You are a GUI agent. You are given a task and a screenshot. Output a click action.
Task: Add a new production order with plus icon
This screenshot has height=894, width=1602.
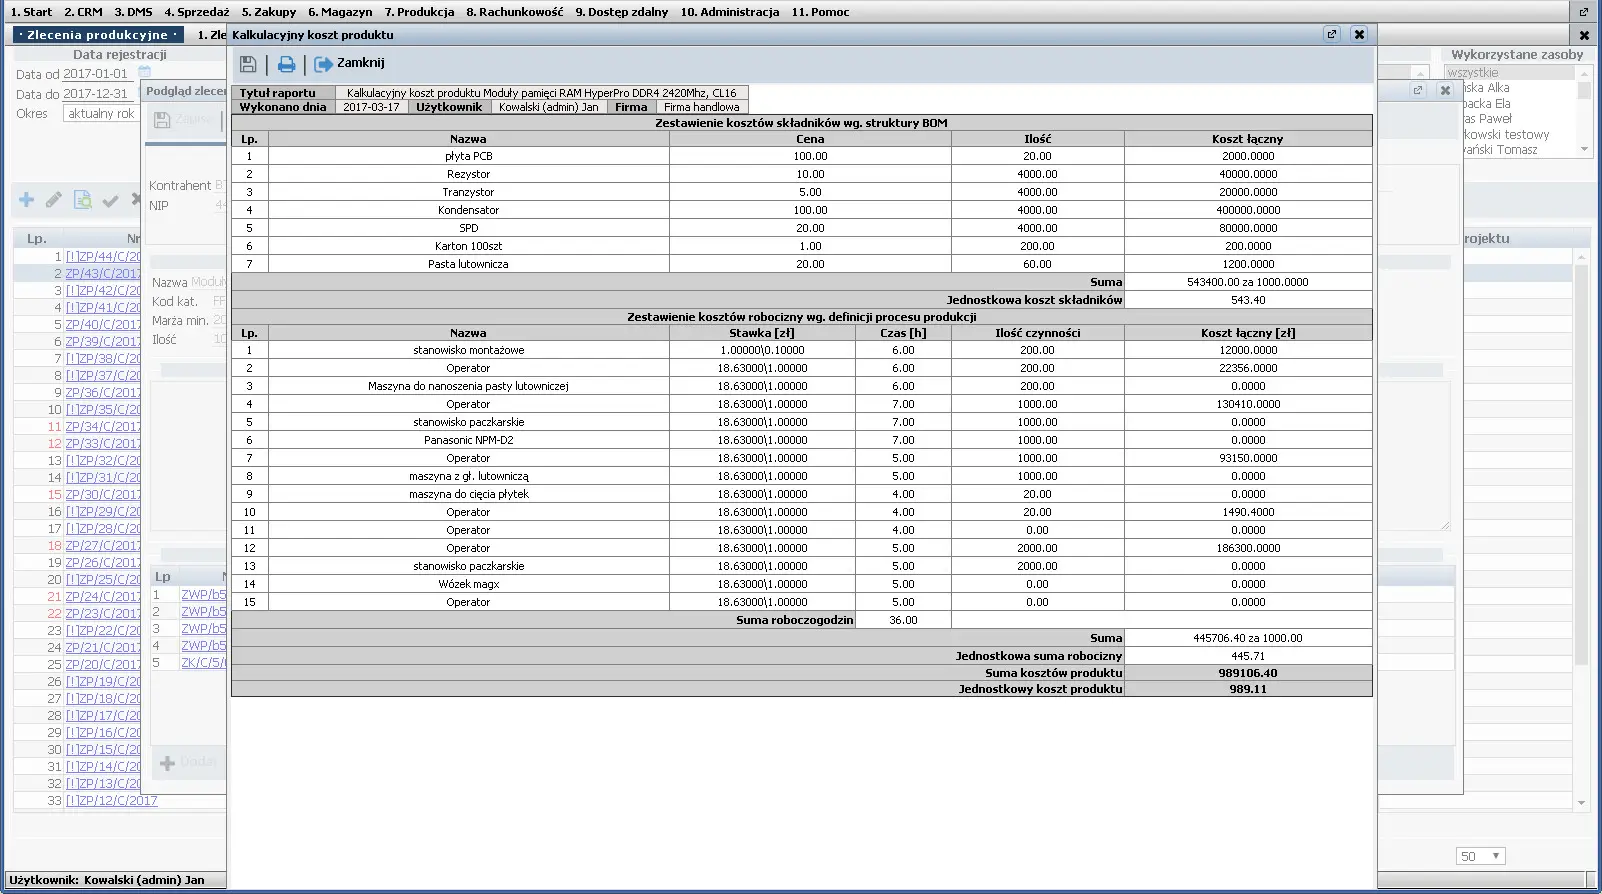click(27, 200)
